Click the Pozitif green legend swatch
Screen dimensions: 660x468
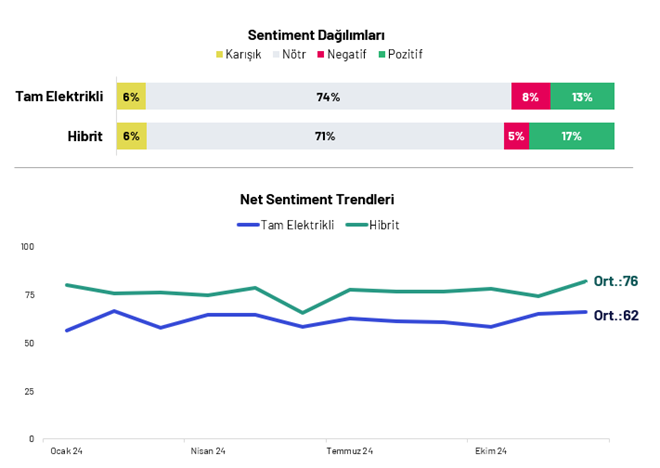pyautogui.click(x=382, y=54)
